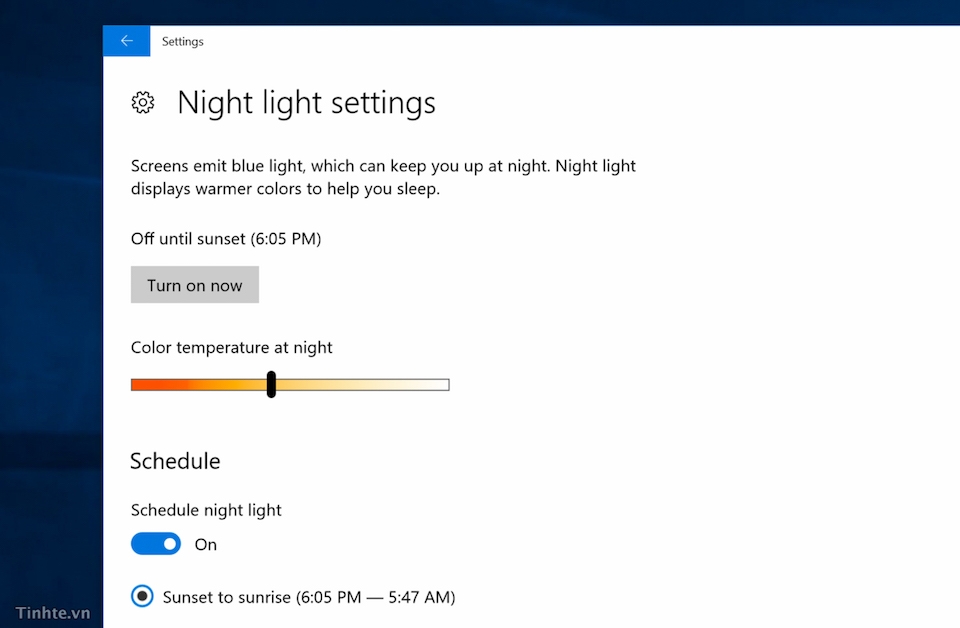This screenshot has width=960, height=628.
Task: Click the Color temperature at night label
Action: coord(231,348)
